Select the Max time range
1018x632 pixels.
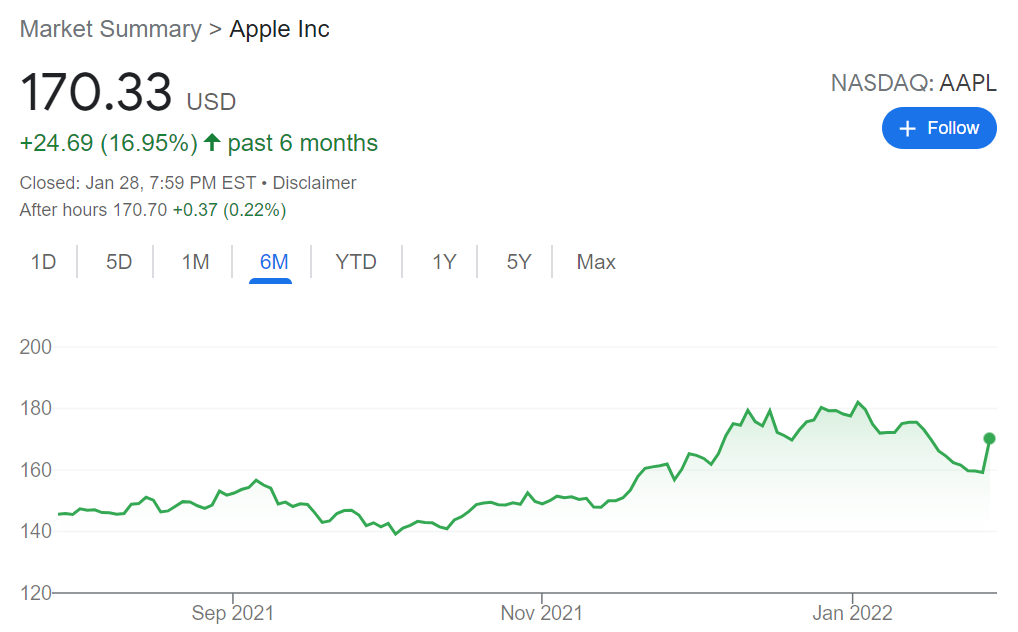(596, 262)
